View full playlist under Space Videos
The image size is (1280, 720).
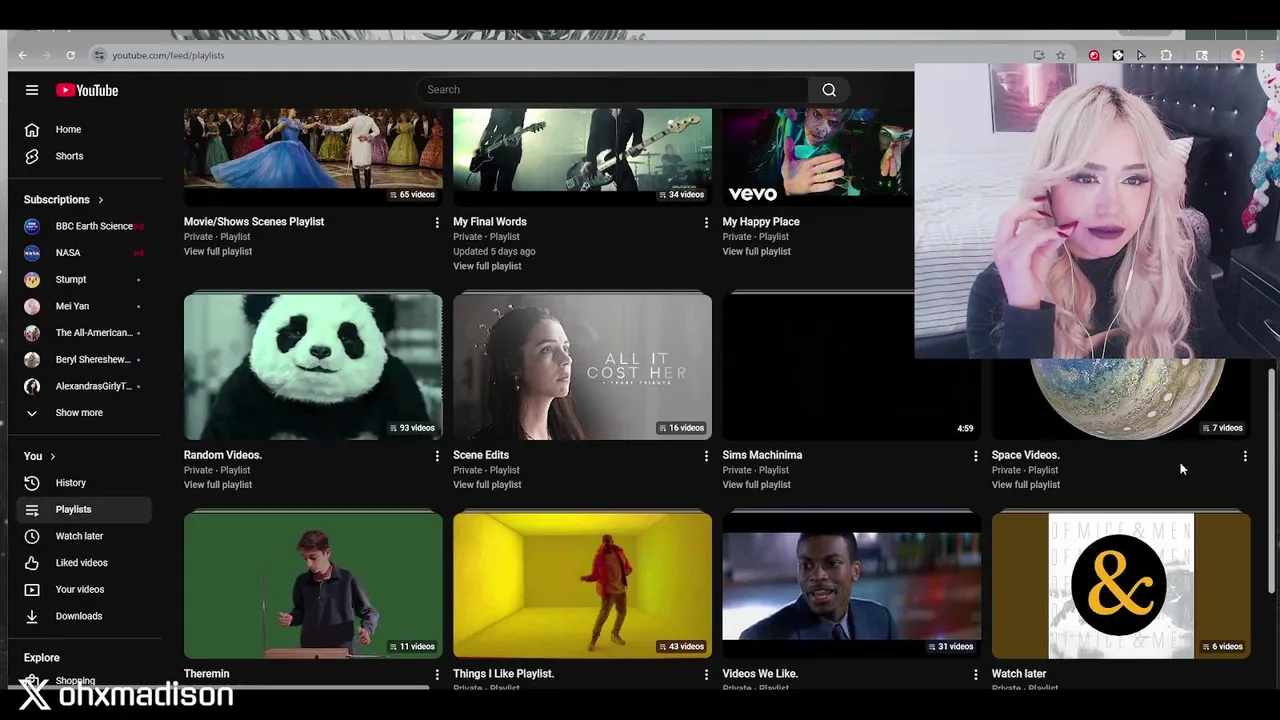tap(1026, 485)
